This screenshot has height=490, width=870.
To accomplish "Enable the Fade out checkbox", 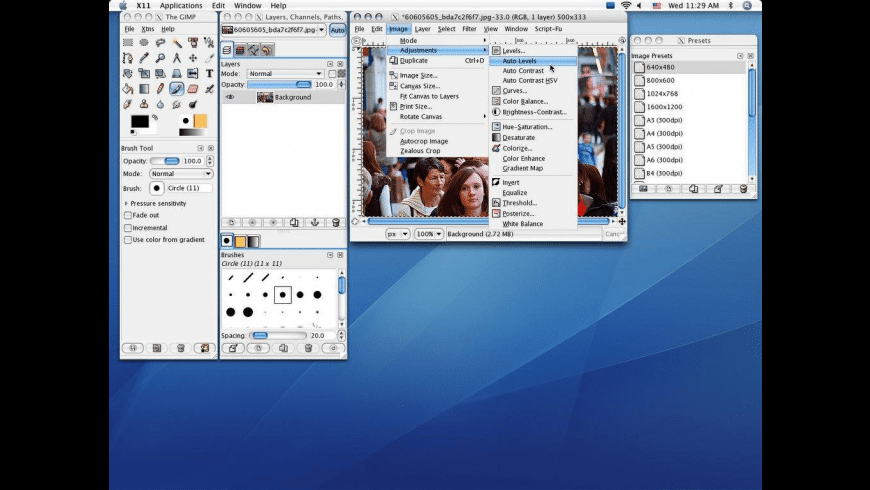I will click(128, 215).
